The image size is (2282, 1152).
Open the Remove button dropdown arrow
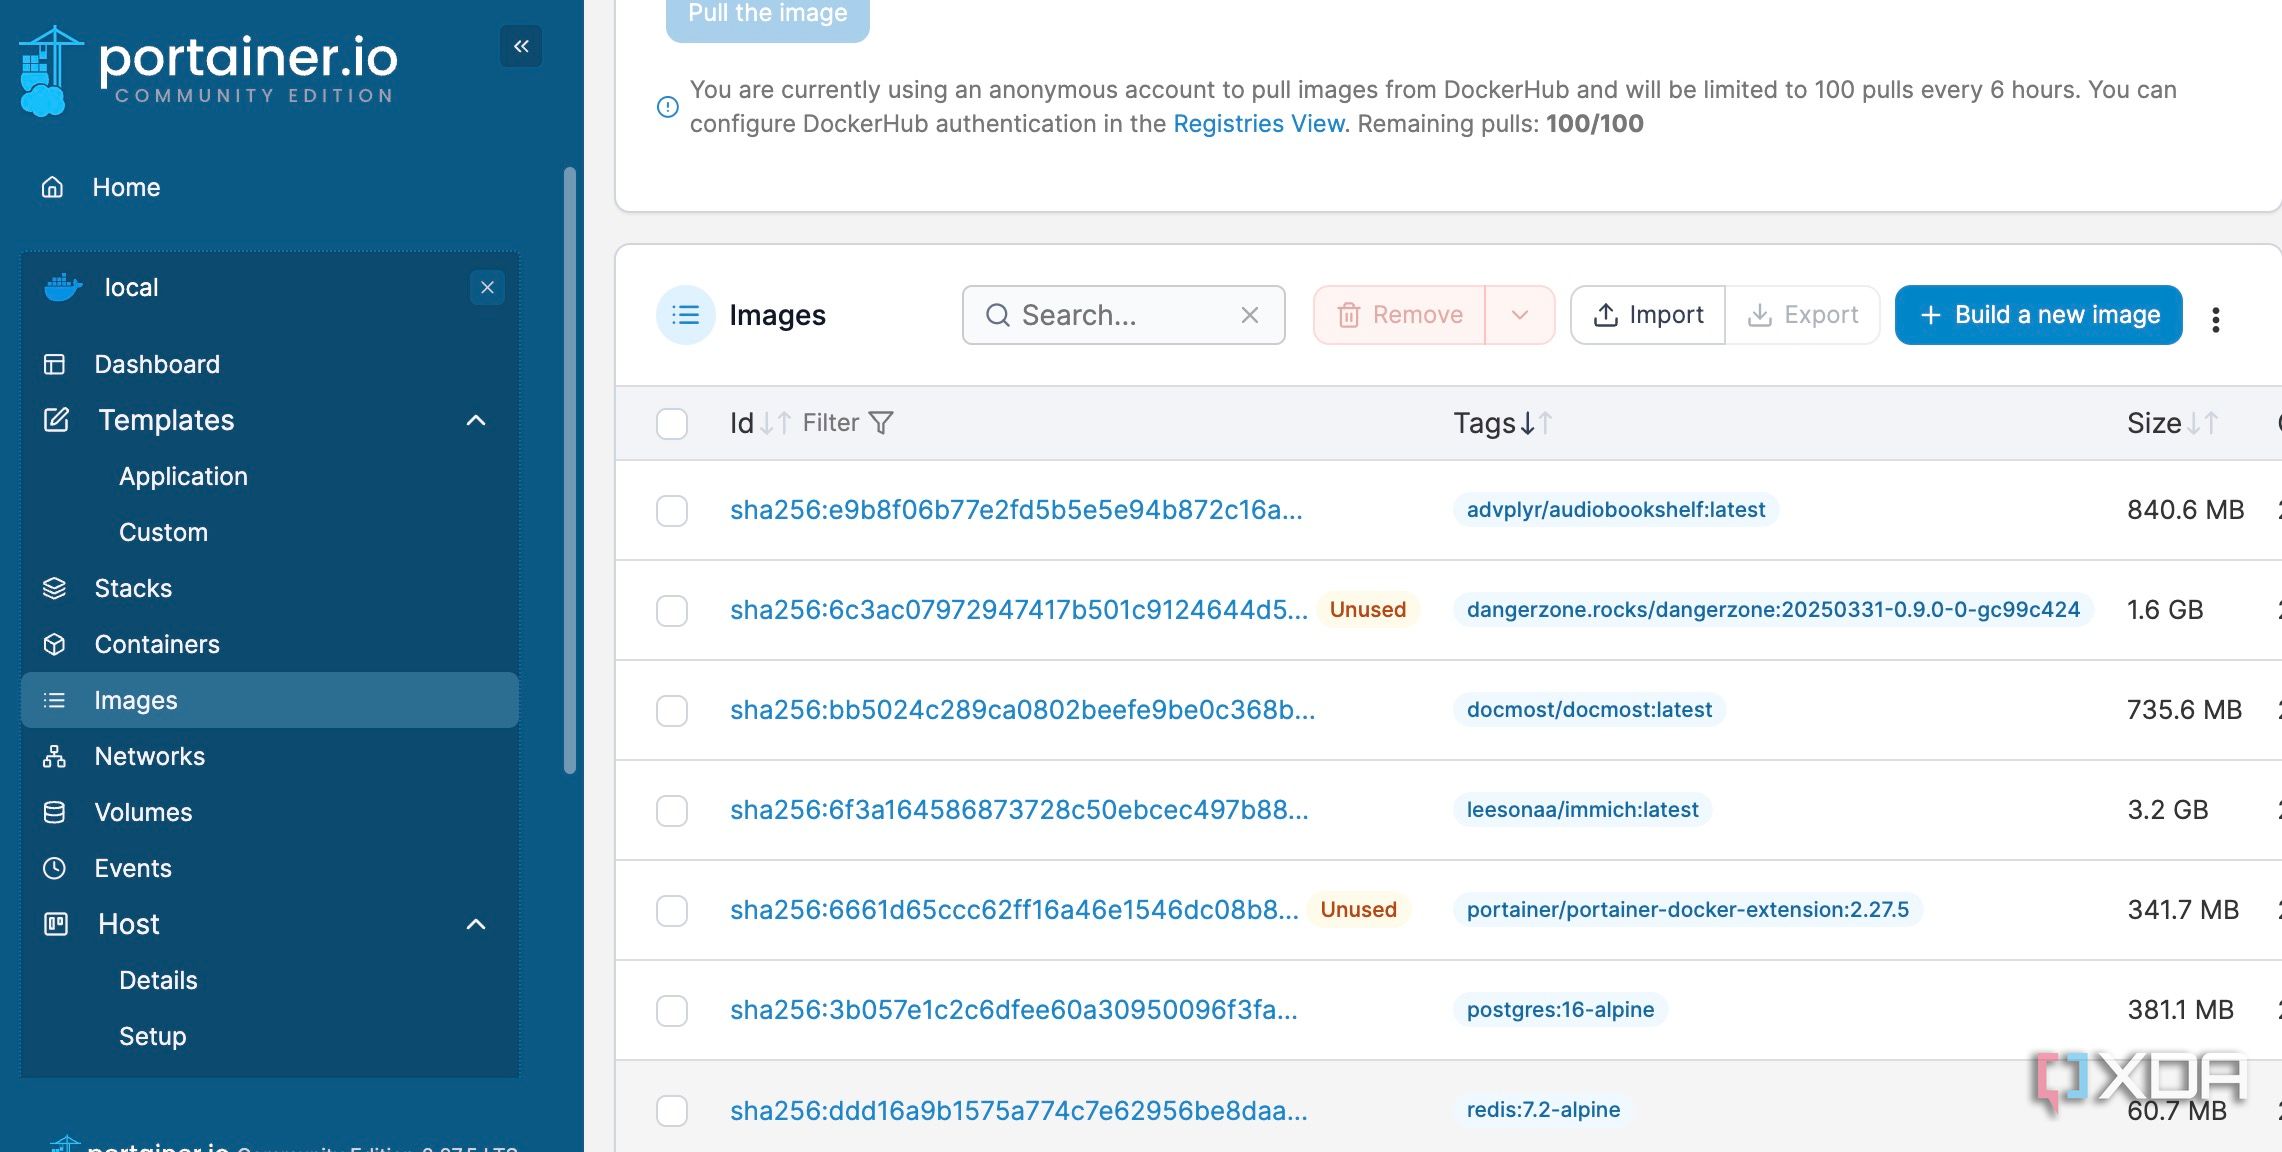click(1521, 315)
